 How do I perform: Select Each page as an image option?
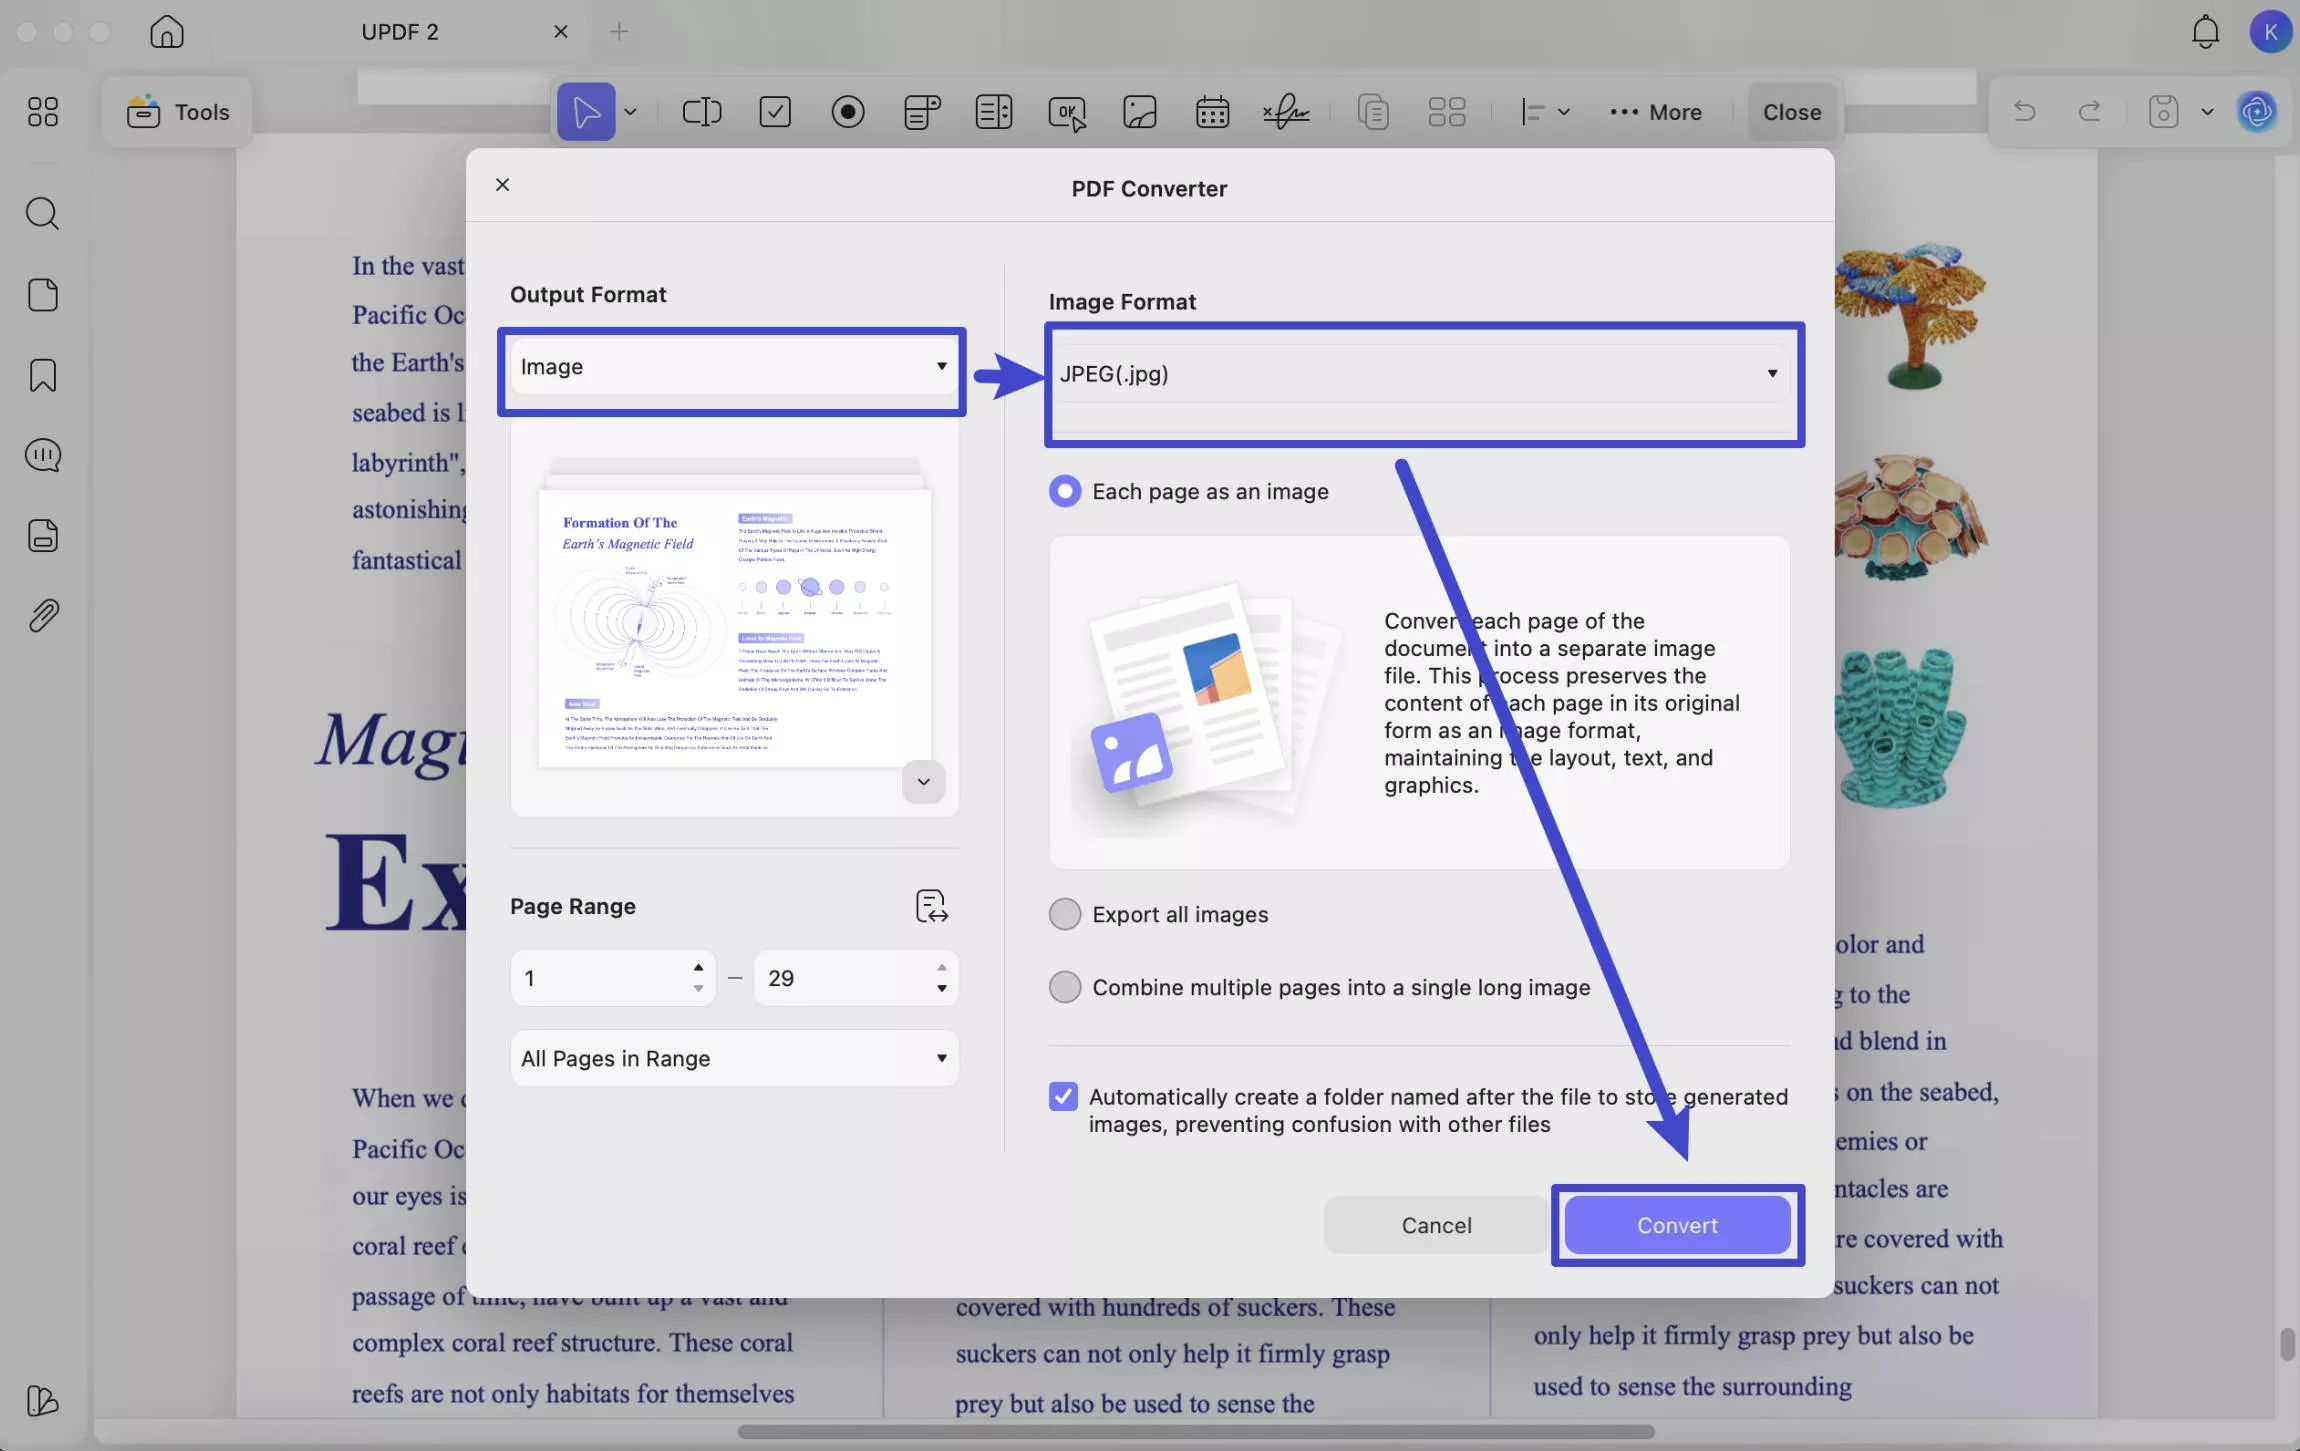(x=1064, y=491)
